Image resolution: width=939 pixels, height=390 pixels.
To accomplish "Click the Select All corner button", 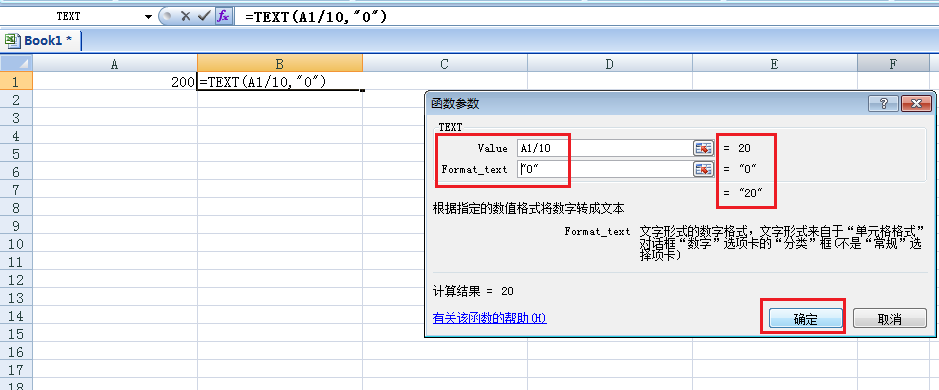I will point(16,64).
